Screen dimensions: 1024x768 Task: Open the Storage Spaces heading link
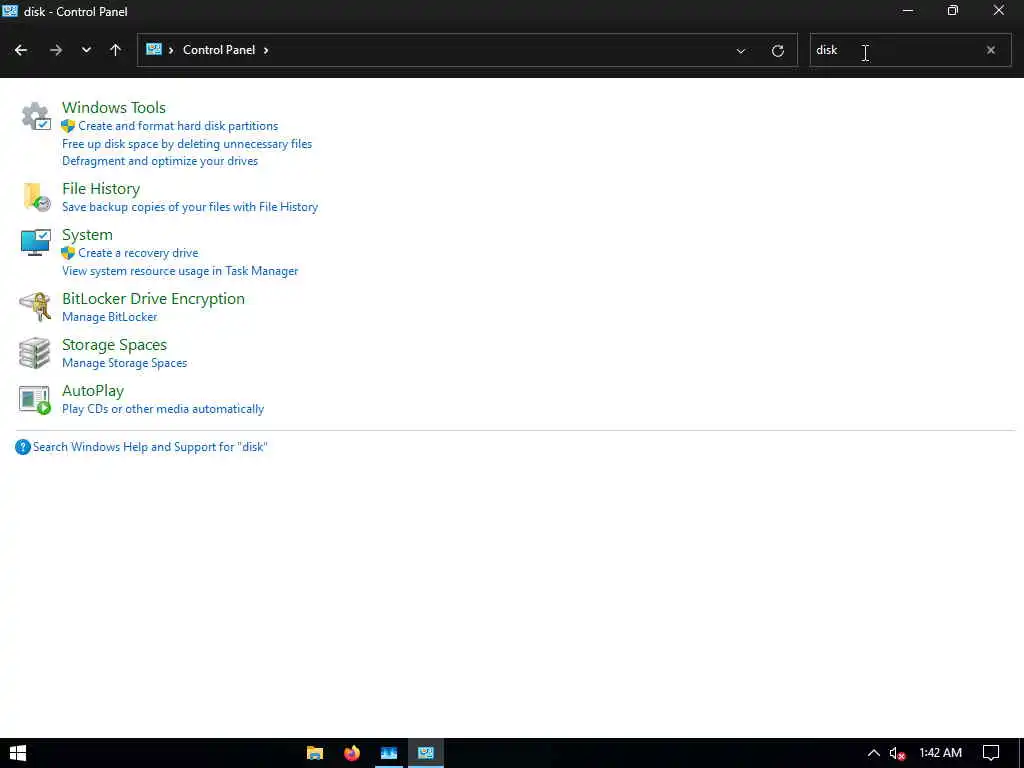pos(114,344)
